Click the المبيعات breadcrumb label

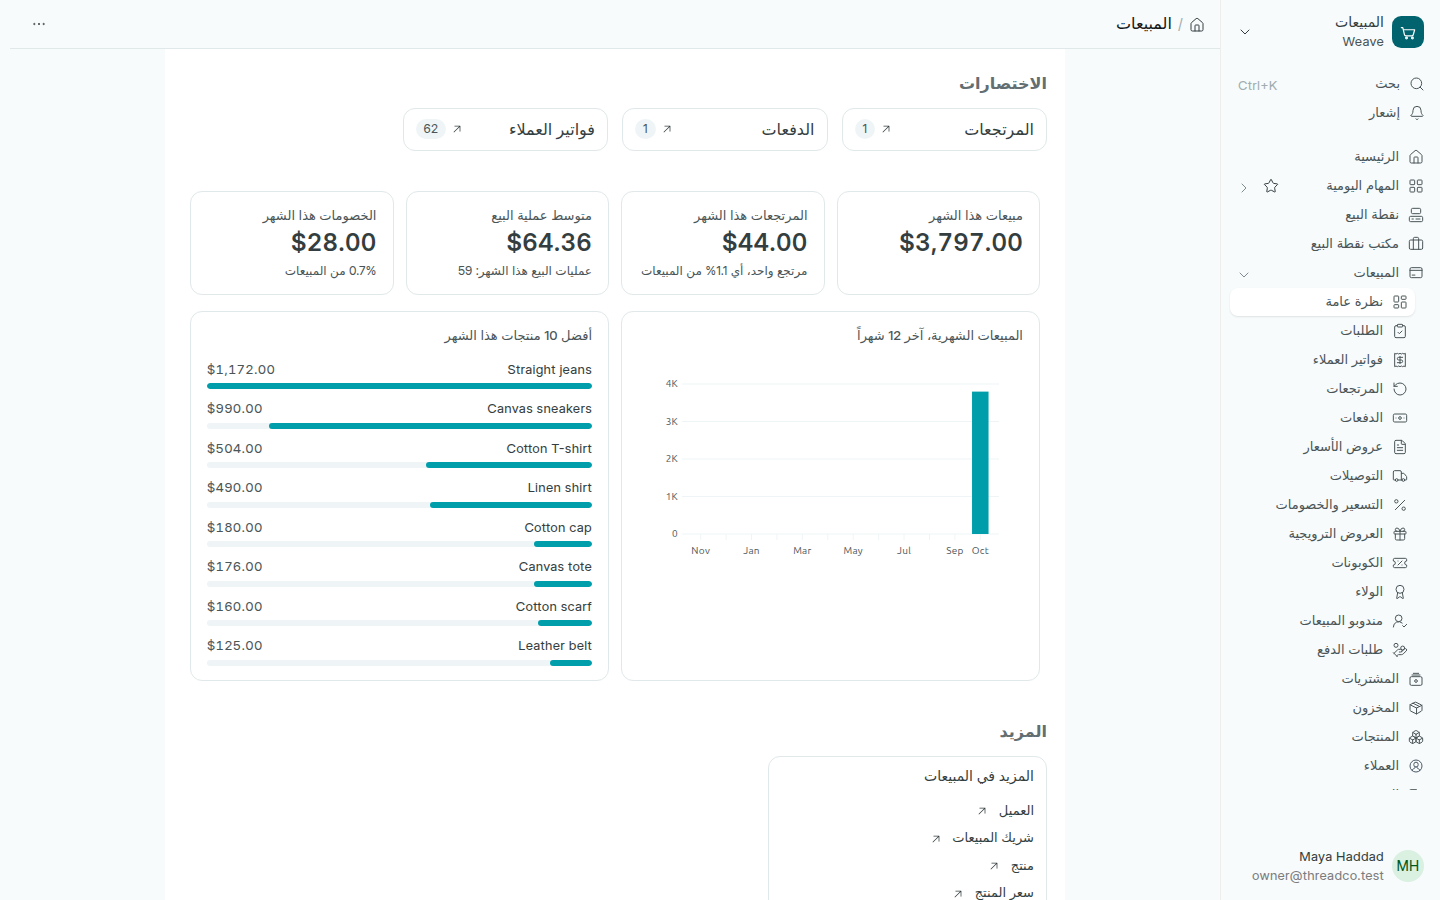click(x=1144, y=24)
